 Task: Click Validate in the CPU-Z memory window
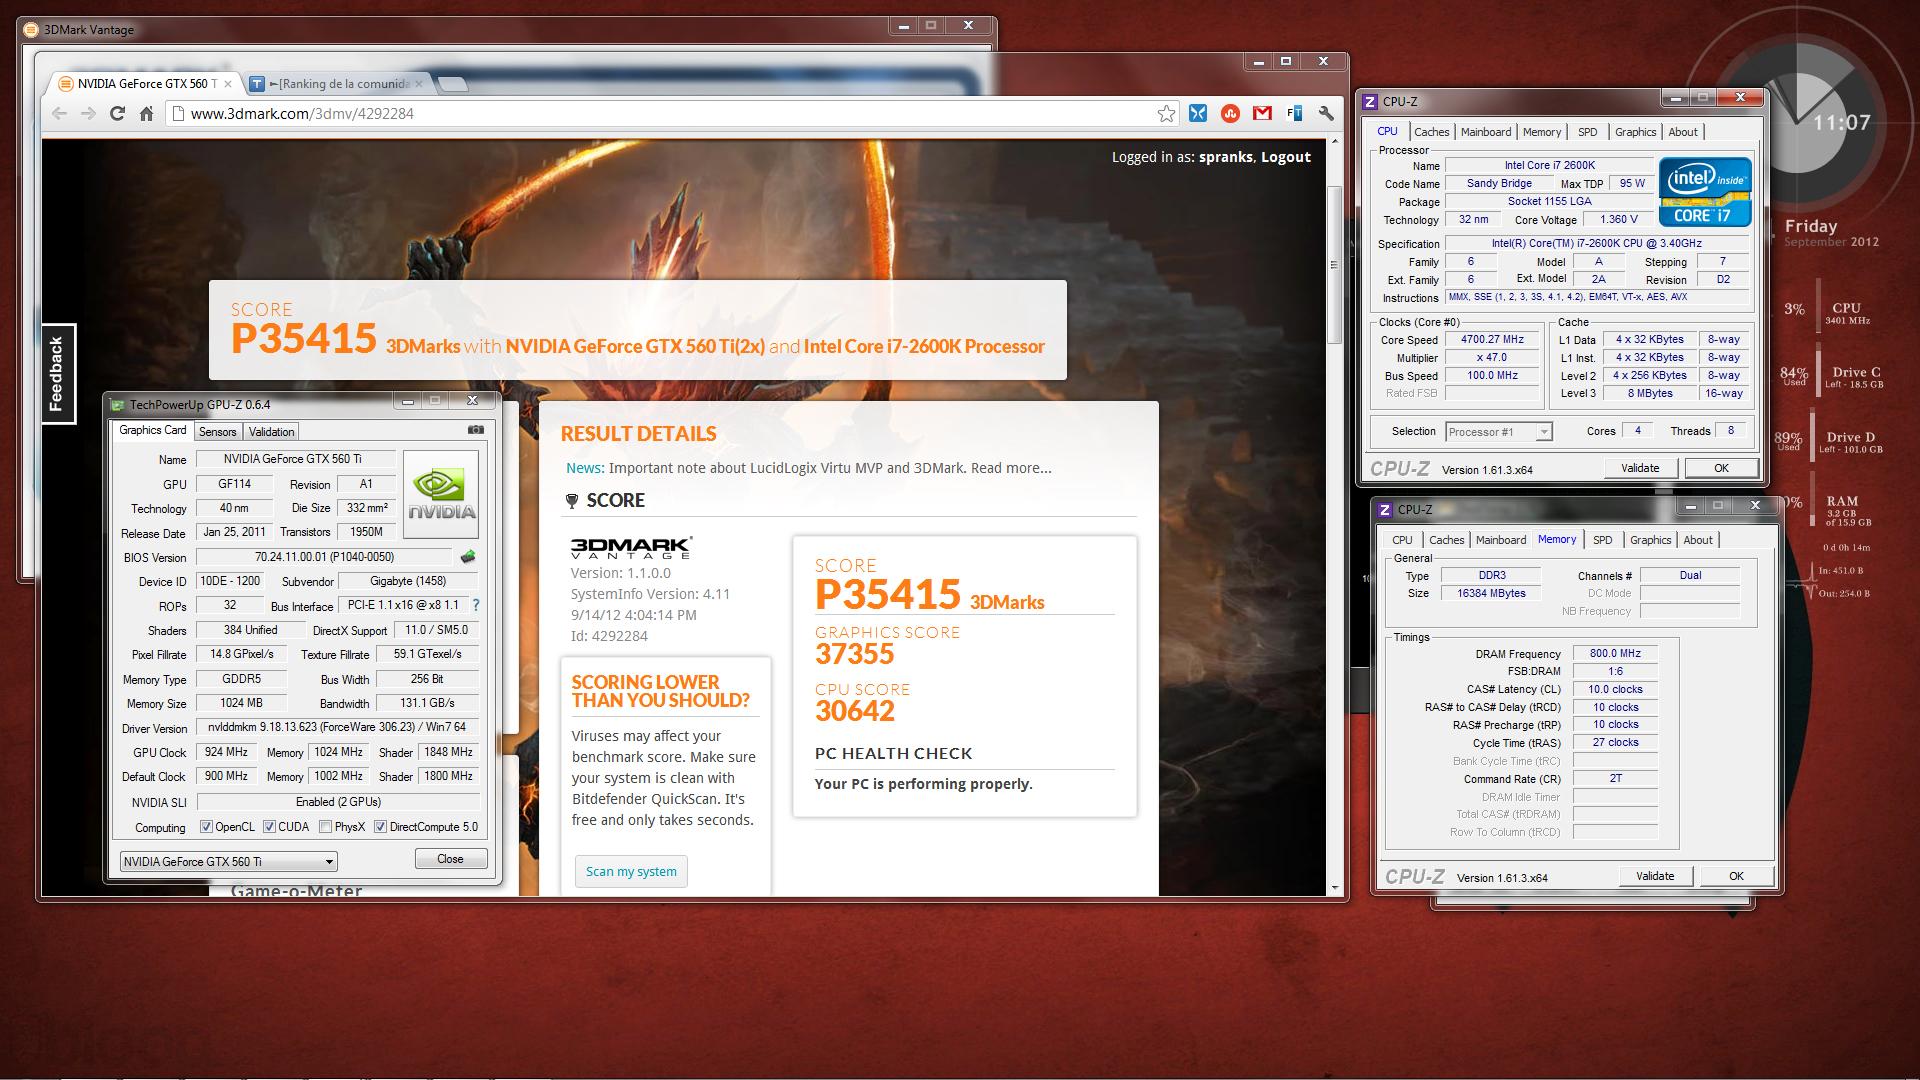(x=1655, y=876)
